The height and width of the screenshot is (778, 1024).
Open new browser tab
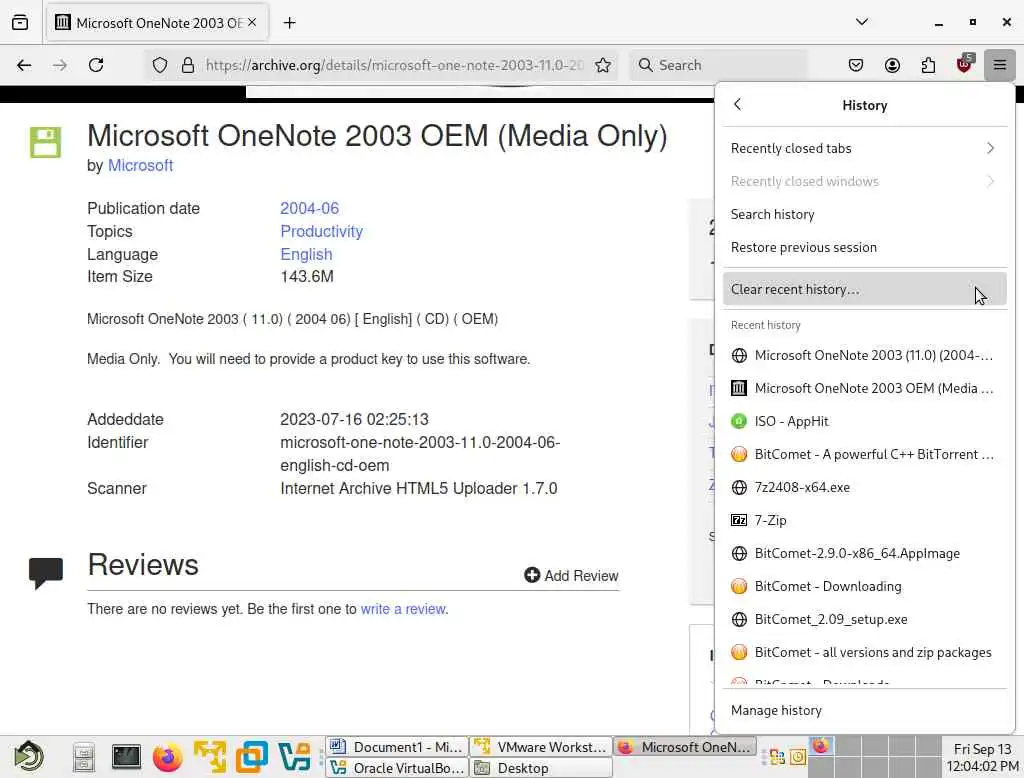click(289, 23)
